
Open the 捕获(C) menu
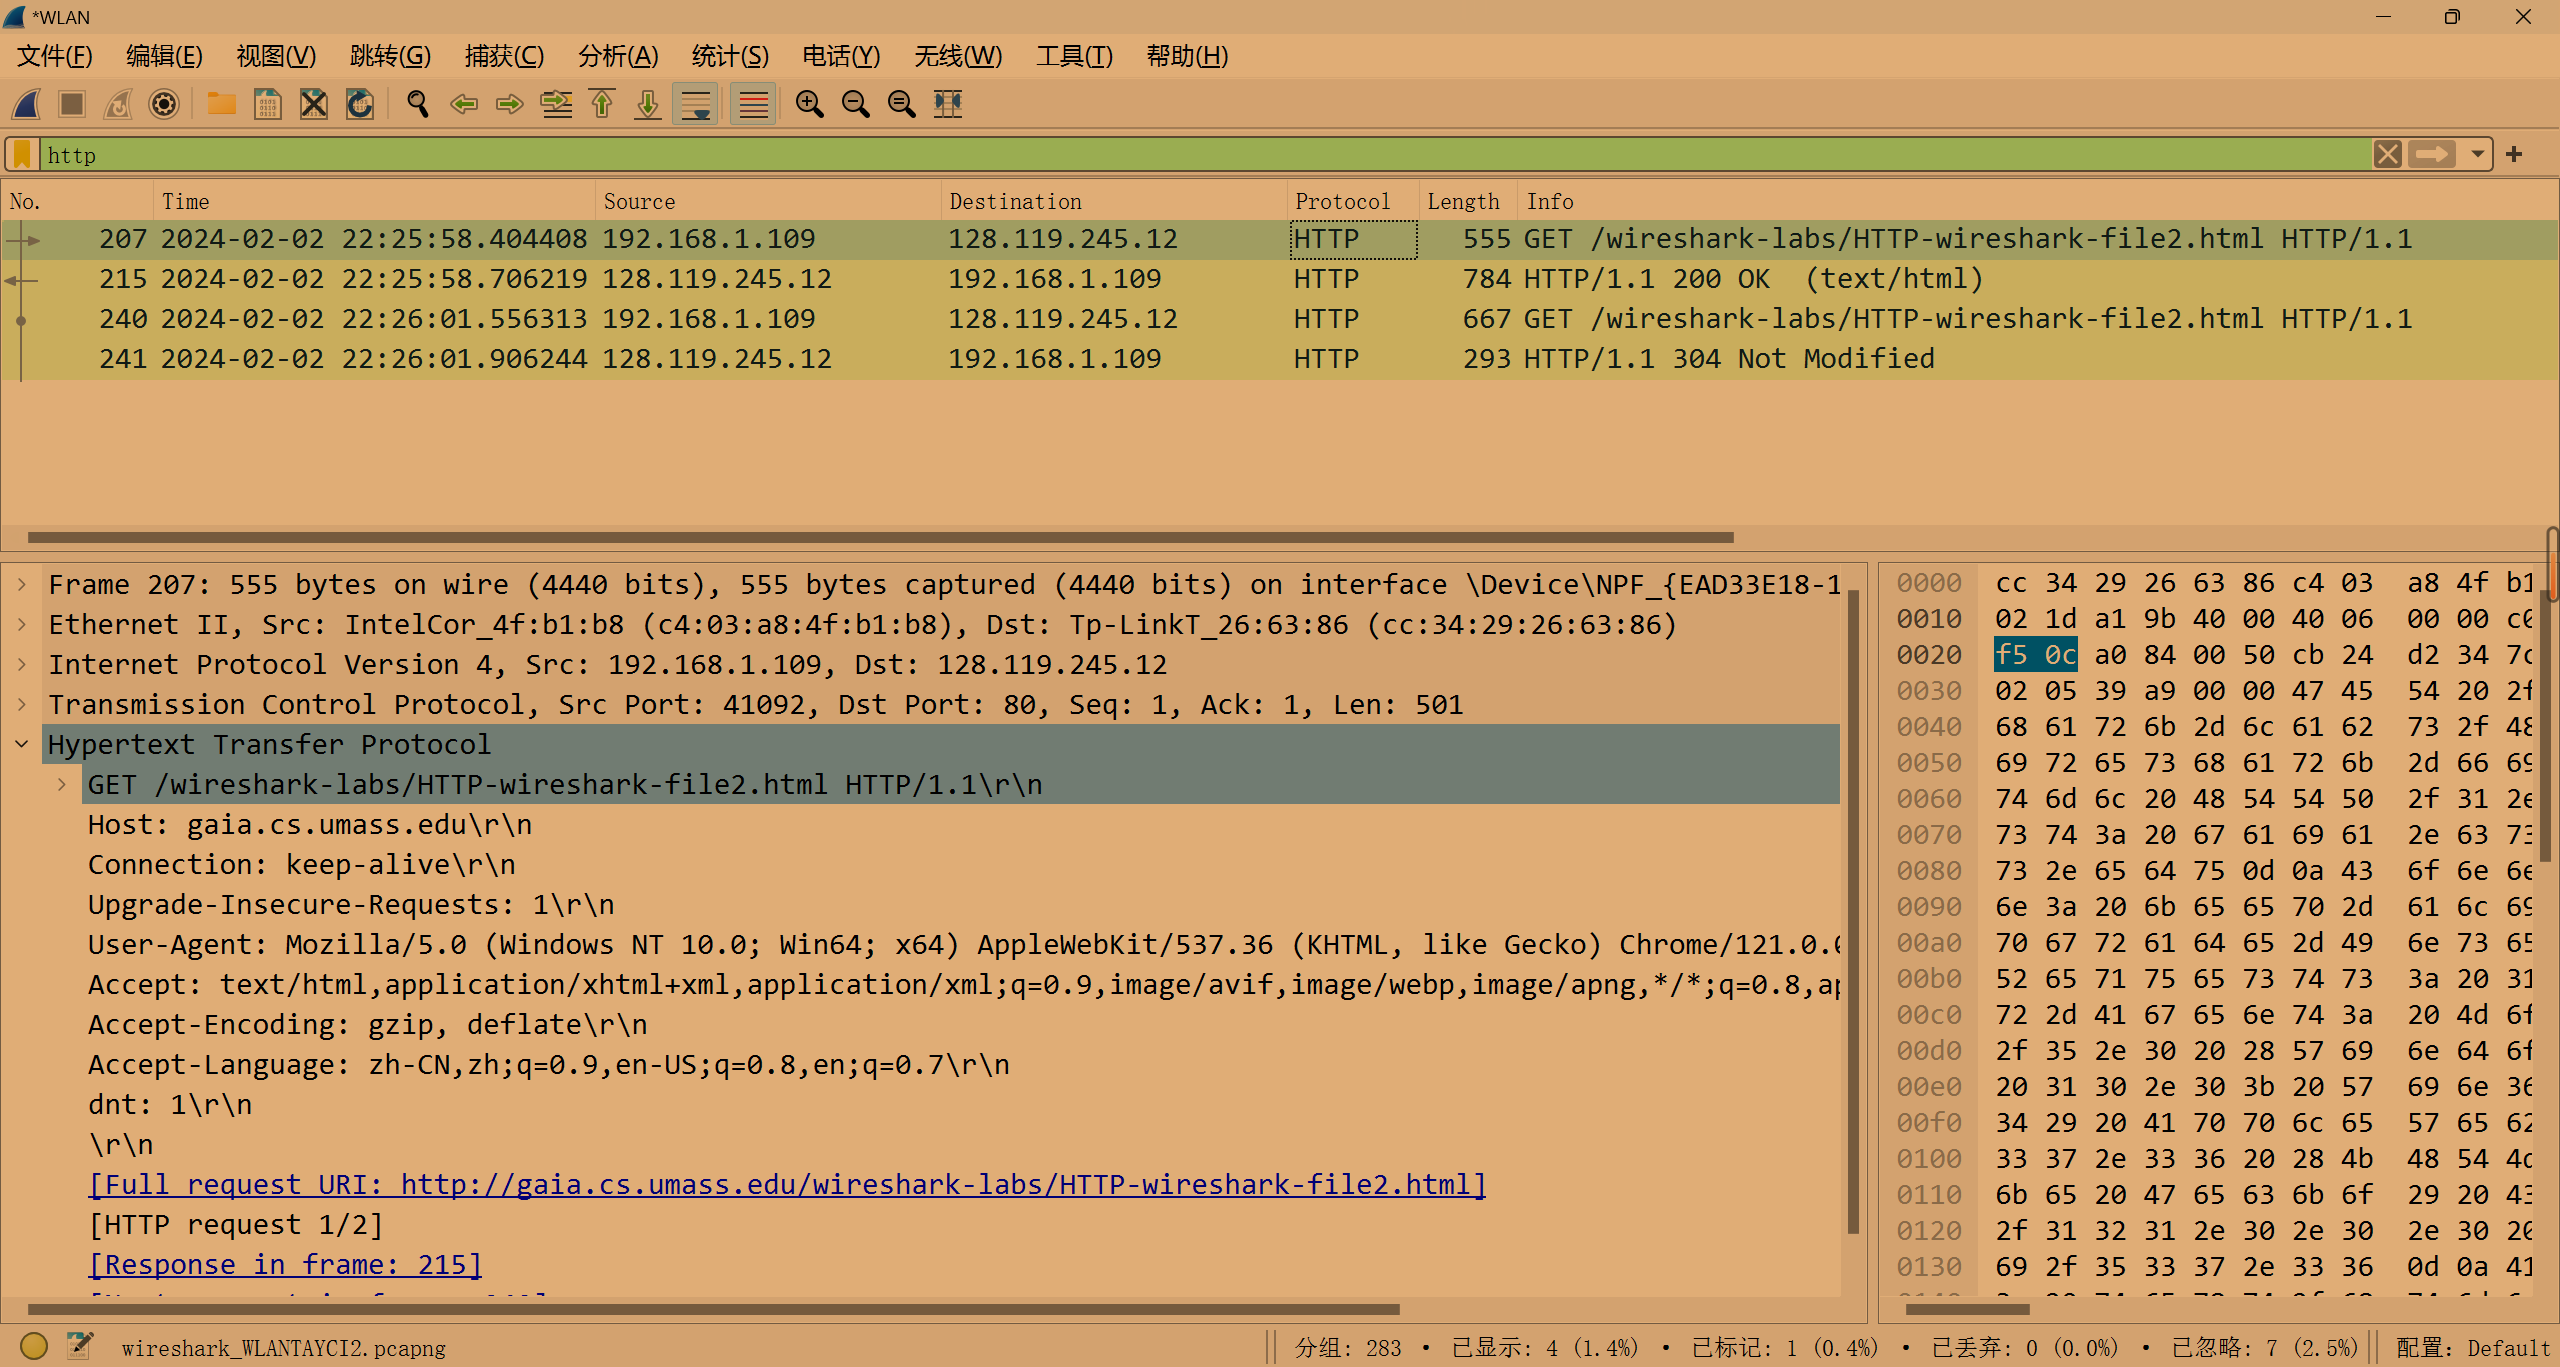pyautogui.click(x=505, y=56)
